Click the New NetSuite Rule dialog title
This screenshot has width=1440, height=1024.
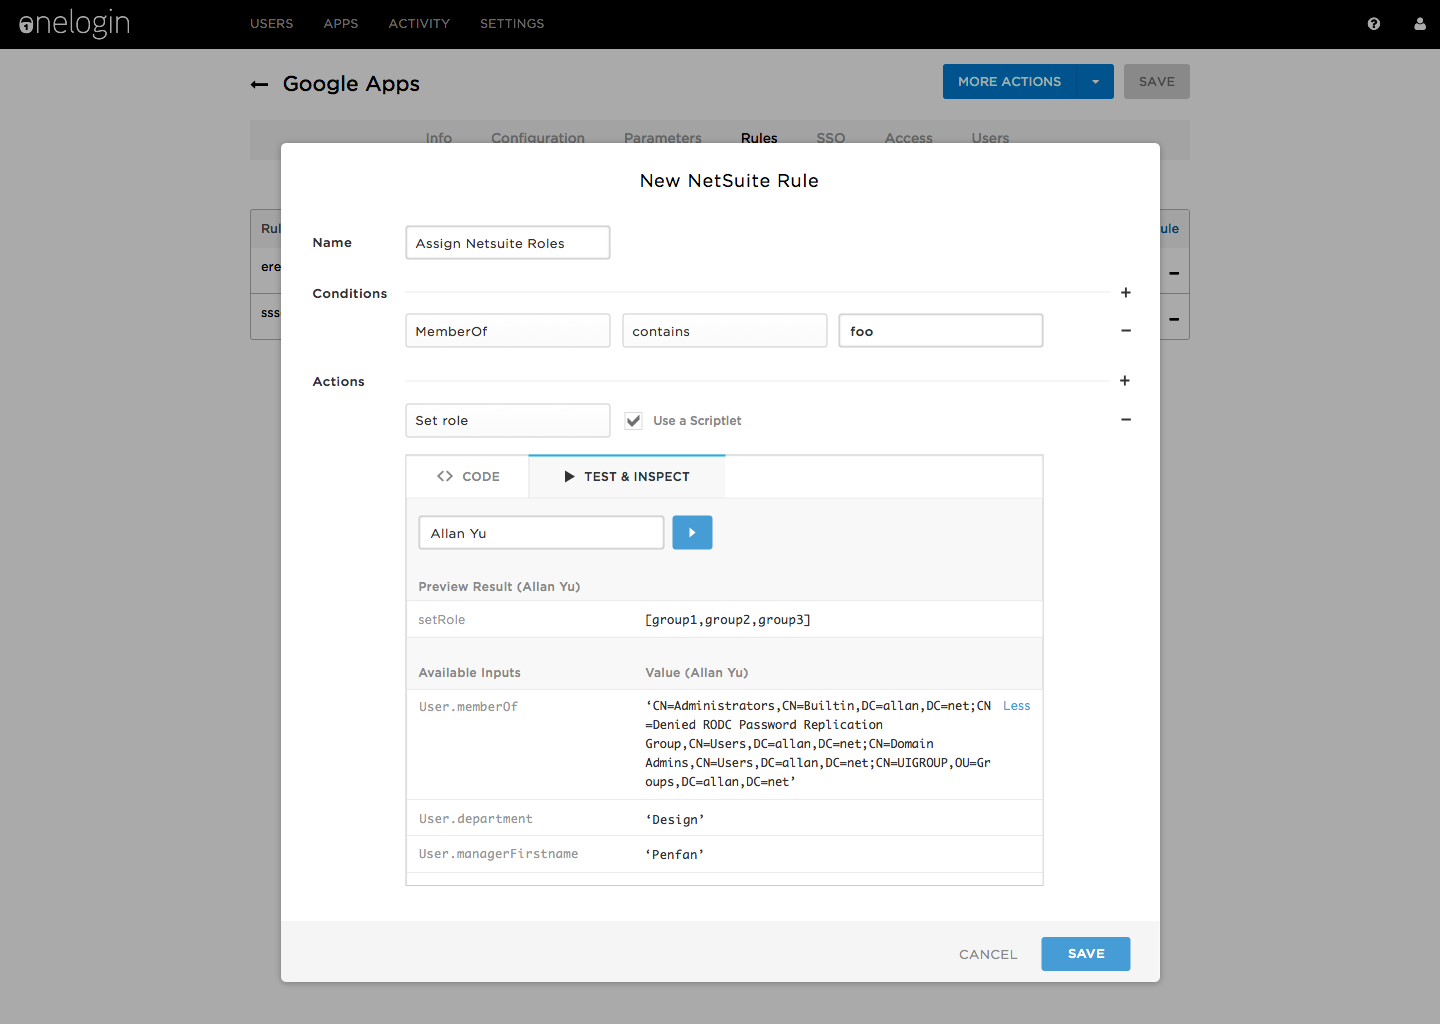tap(729, 181)
